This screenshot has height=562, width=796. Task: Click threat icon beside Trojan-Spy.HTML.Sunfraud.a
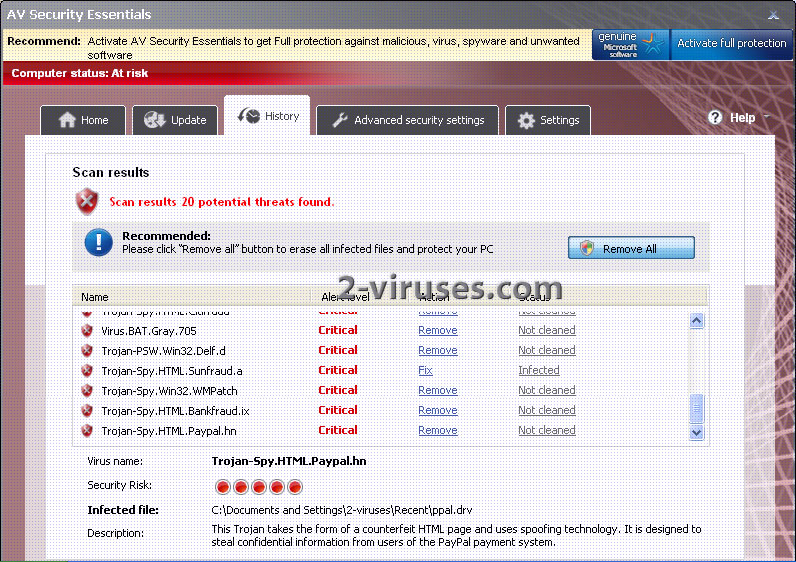87,371
